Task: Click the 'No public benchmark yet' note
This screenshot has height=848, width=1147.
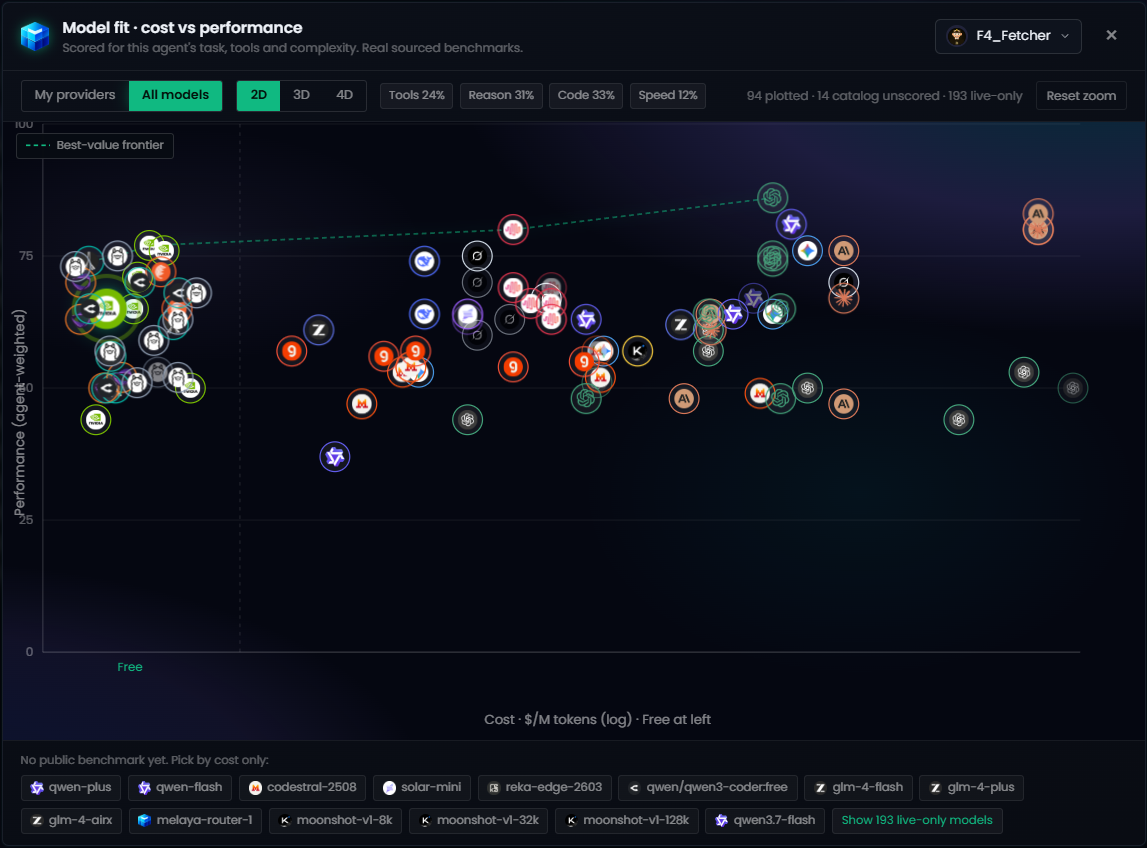Action: click(x=144, y=760)
